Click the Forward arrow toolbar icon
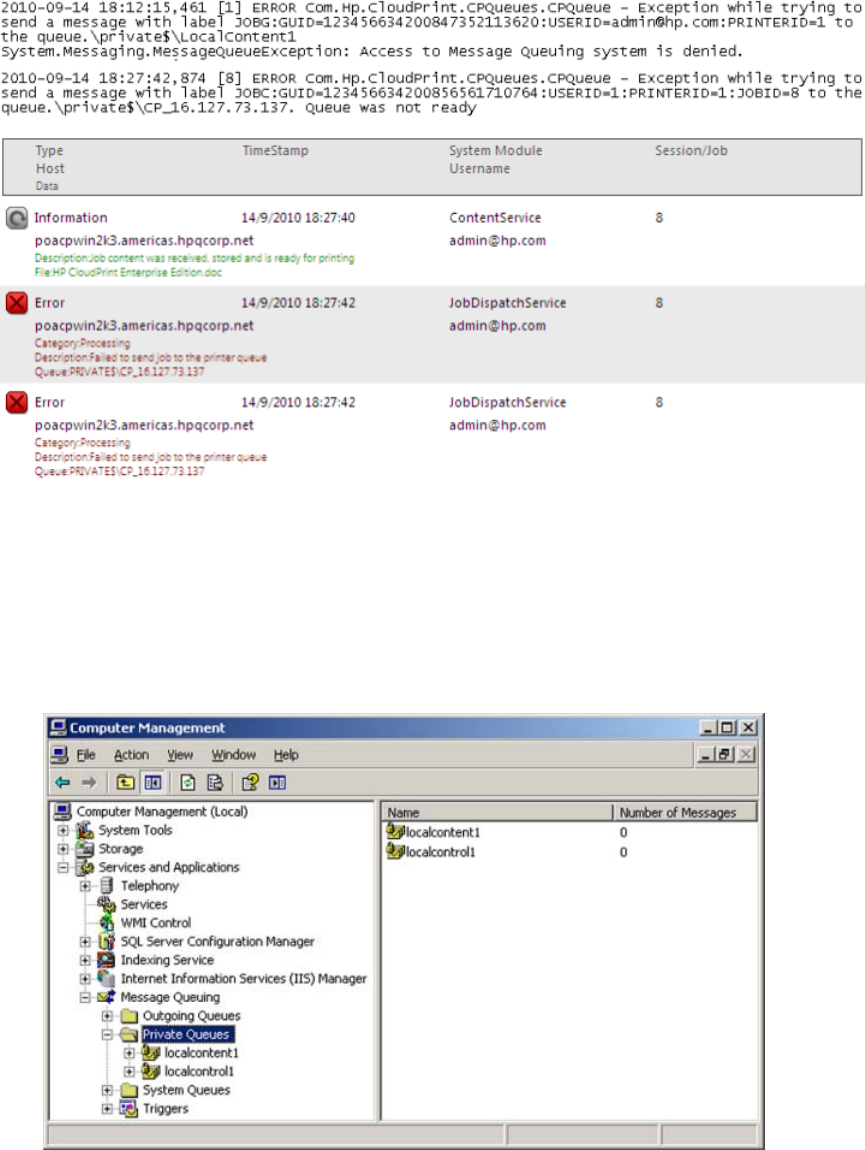Image resolution: width=865 pixels, height=1150 pixels. (89, 783)
